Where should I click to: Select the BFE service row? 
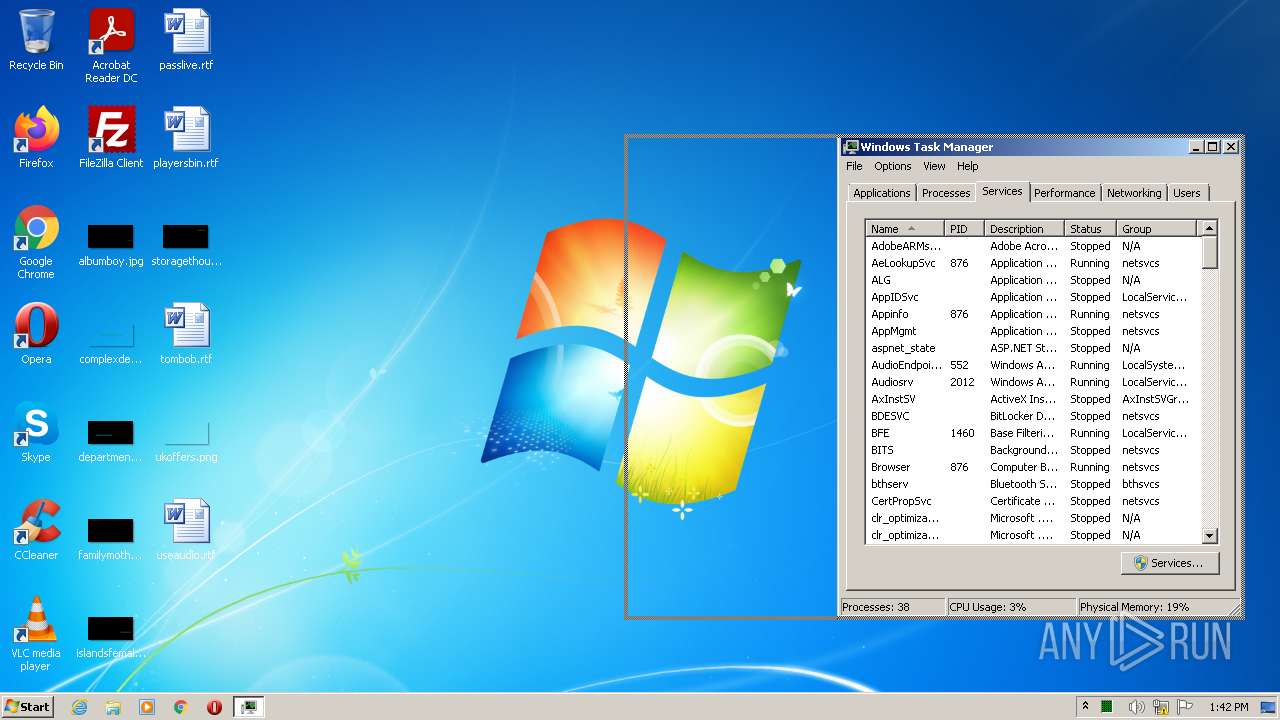1033,433
